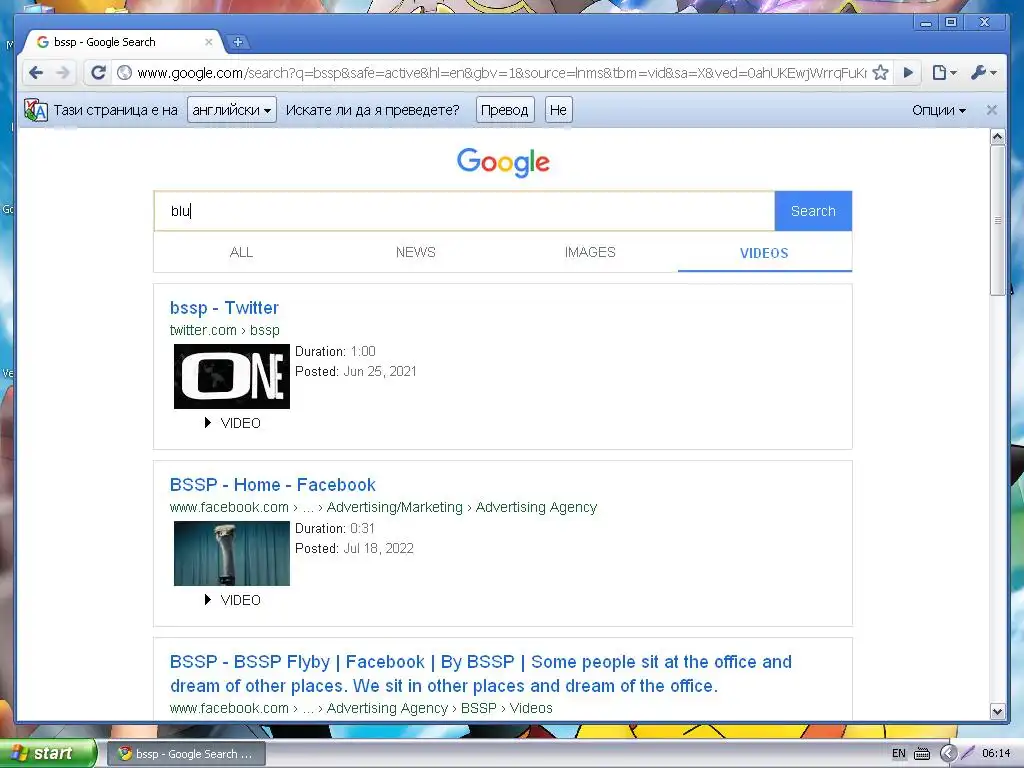This screenshot has width=1024, height=768.
Task: Expand VIDEO under the Facebook Home result
Action: 232,600
